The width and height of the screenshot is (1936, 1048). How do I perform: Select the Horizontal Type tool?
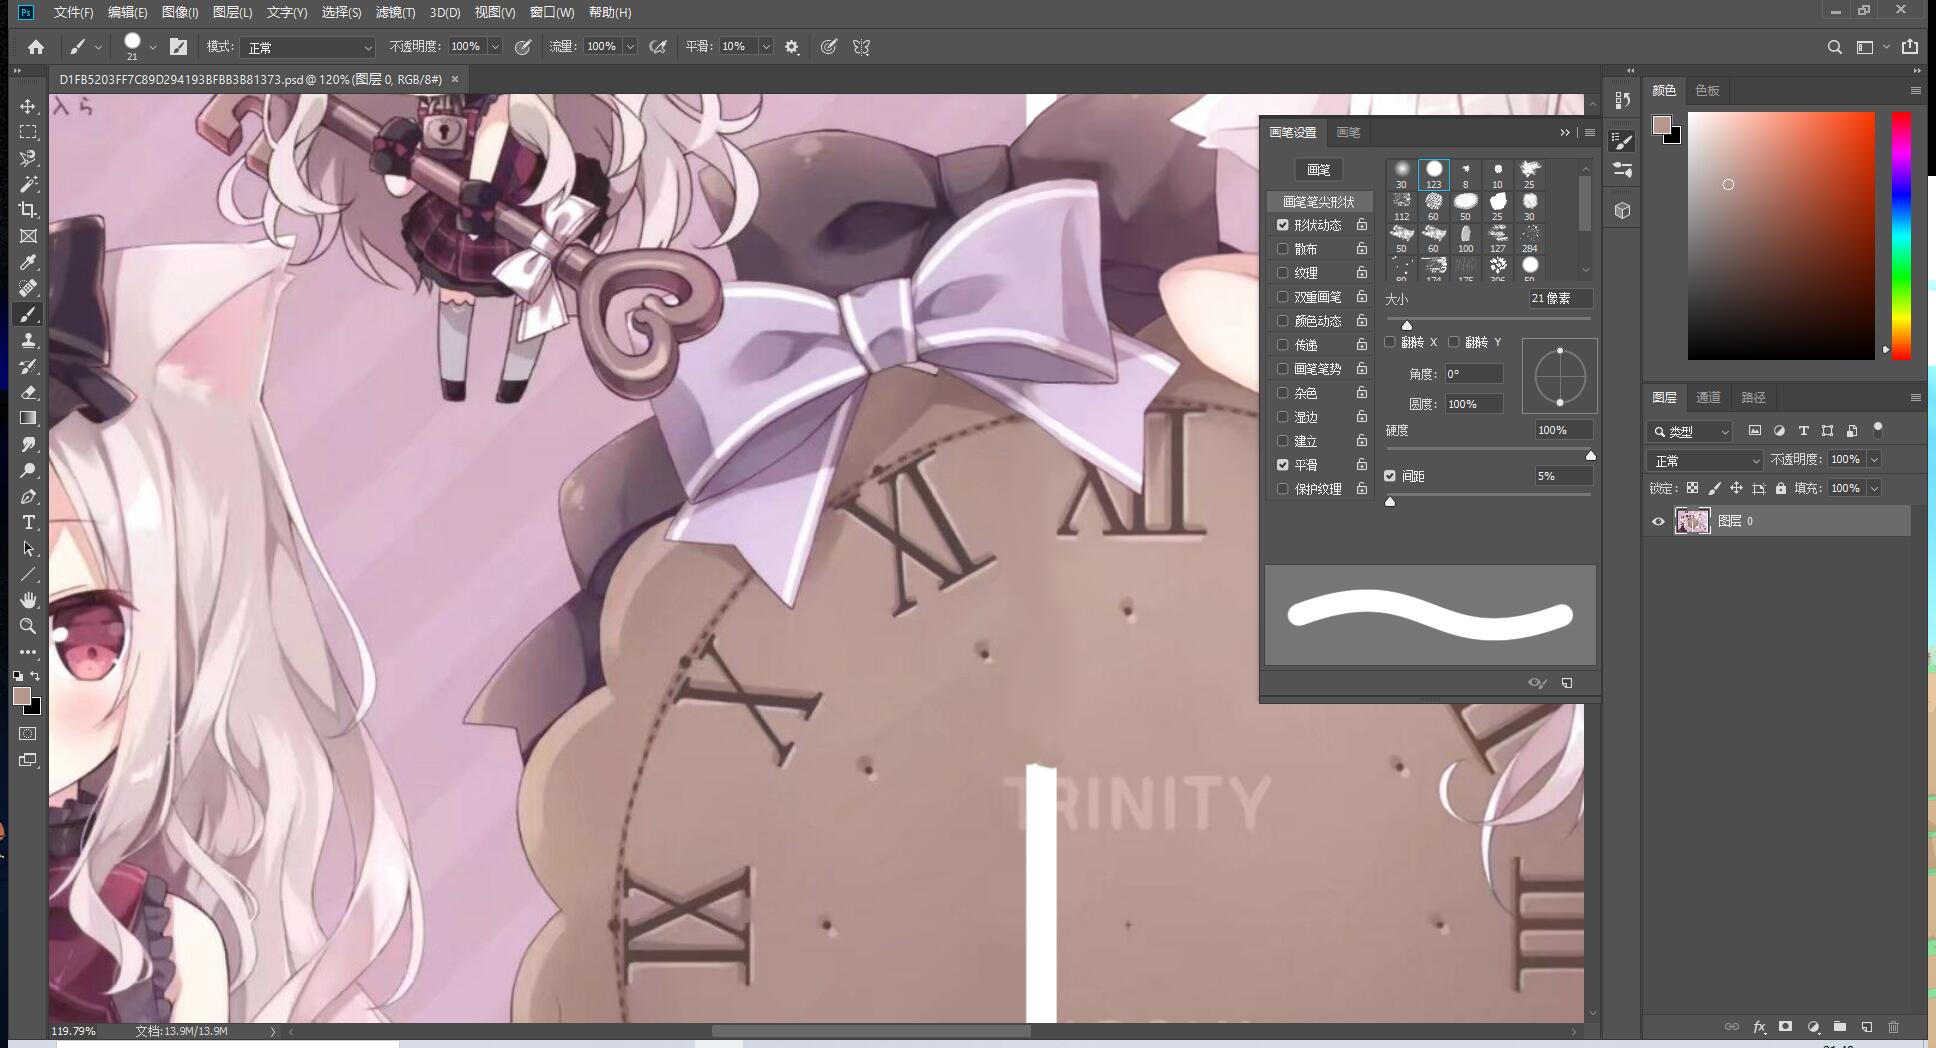coord(28,522)
